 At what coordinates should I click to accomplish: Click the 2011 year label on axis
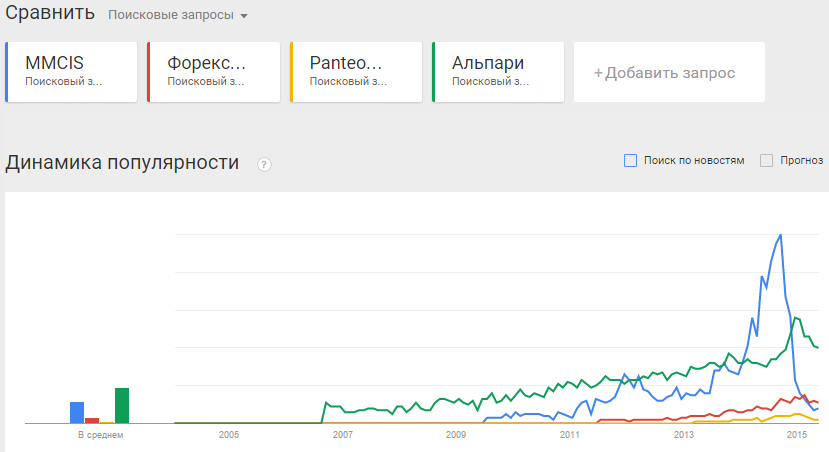tap(570, 435)
